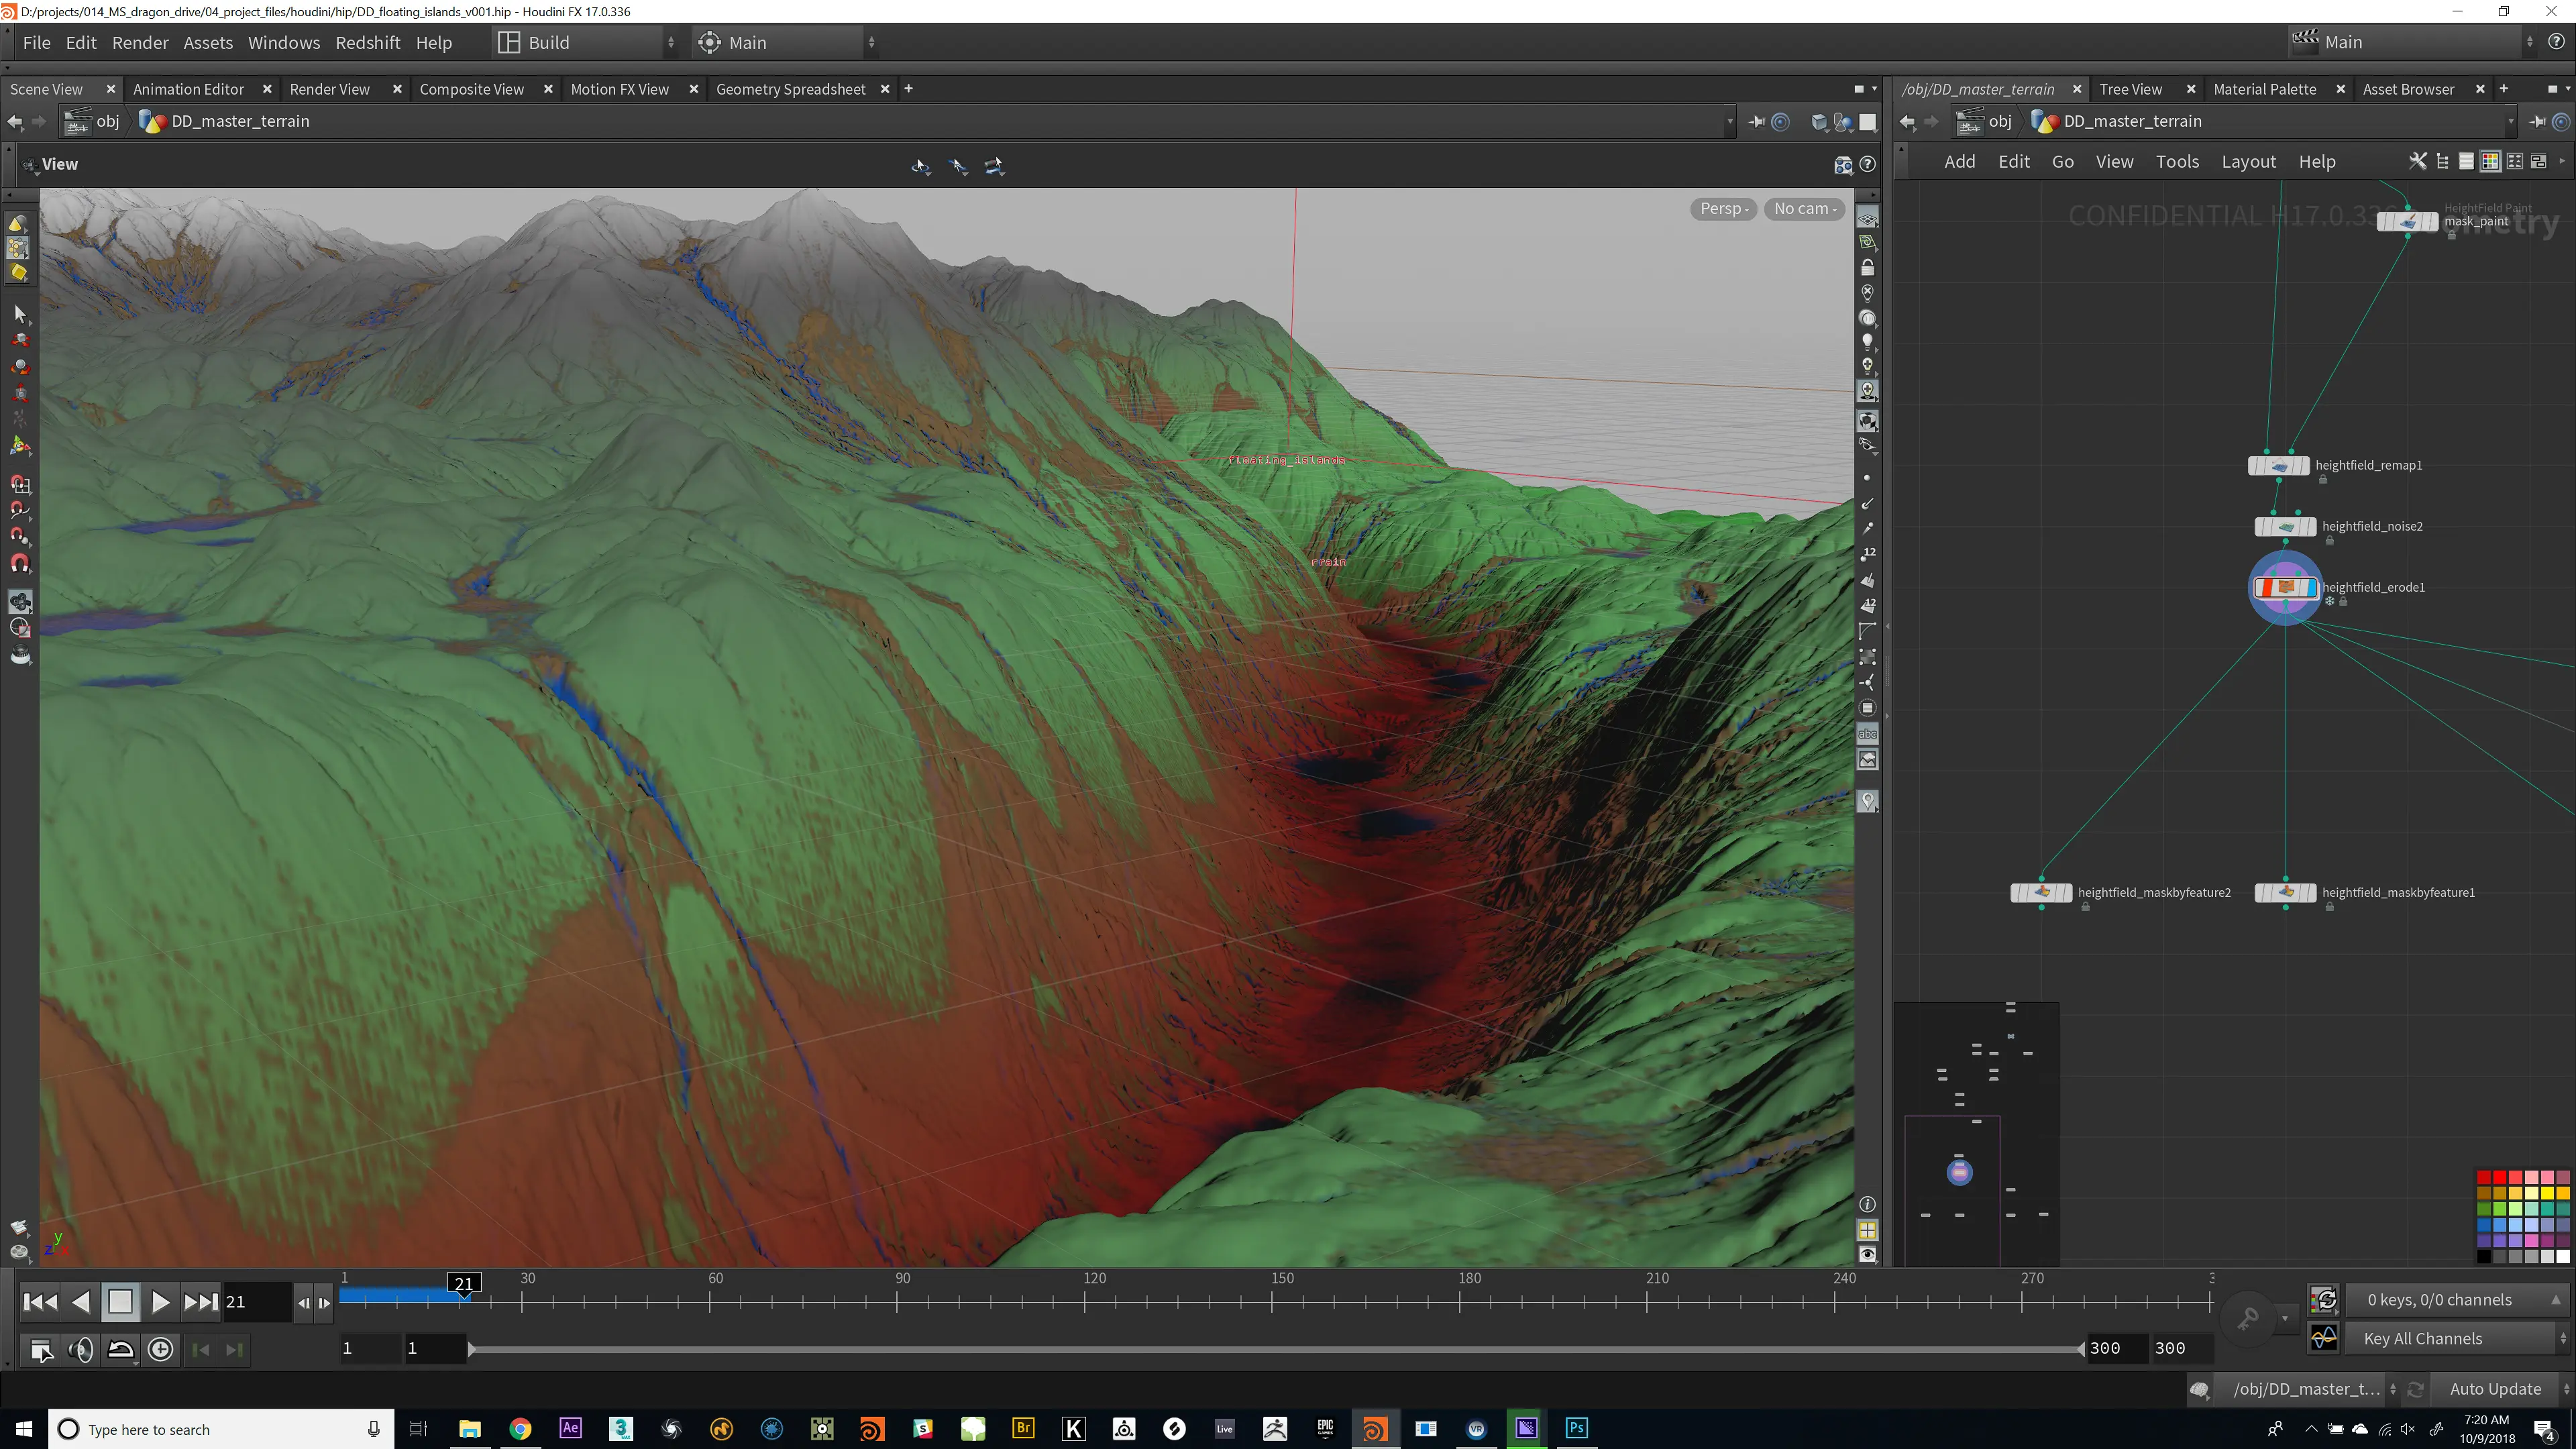Image resolution: width=2576 pixels, height=1449 pixels.
Task: Play the timeline in reverse
Action: (81, 1301)
